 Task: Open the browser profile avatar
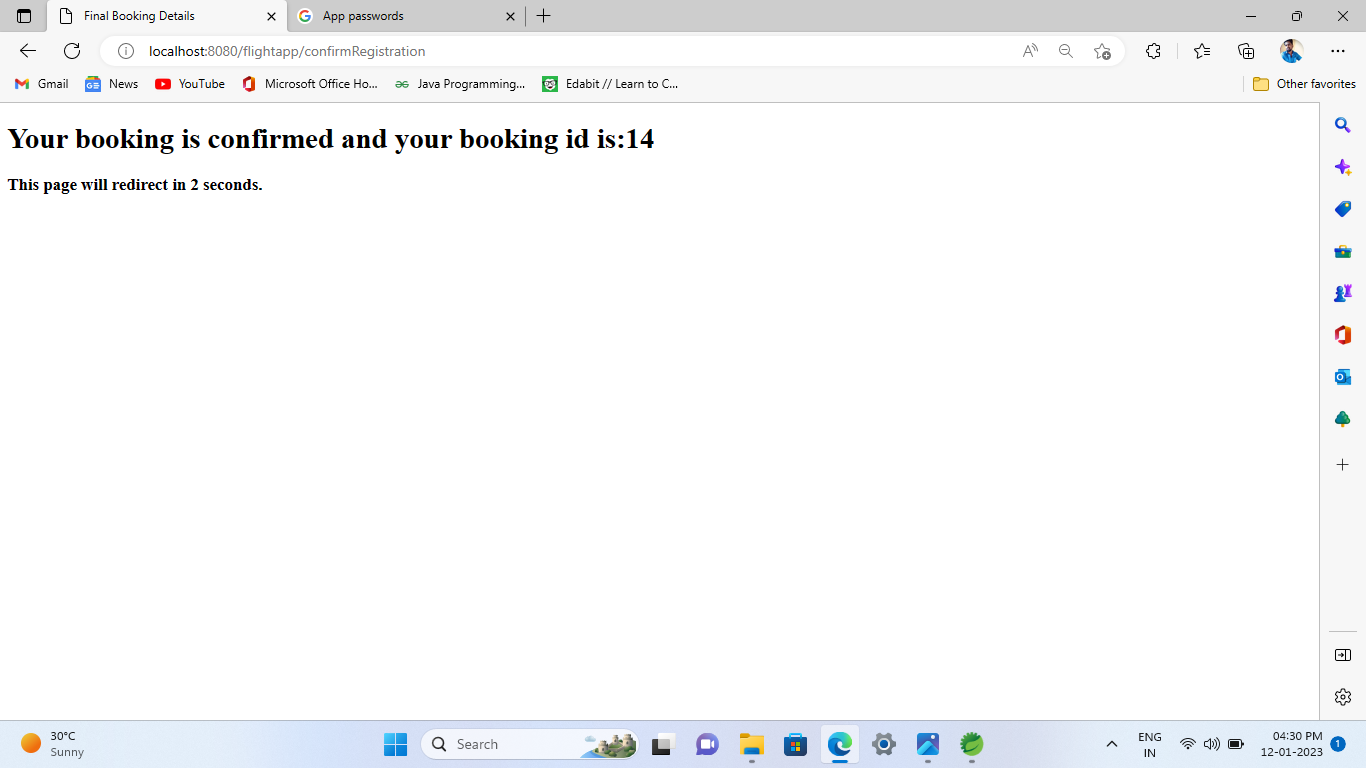tap(1291, 51)
